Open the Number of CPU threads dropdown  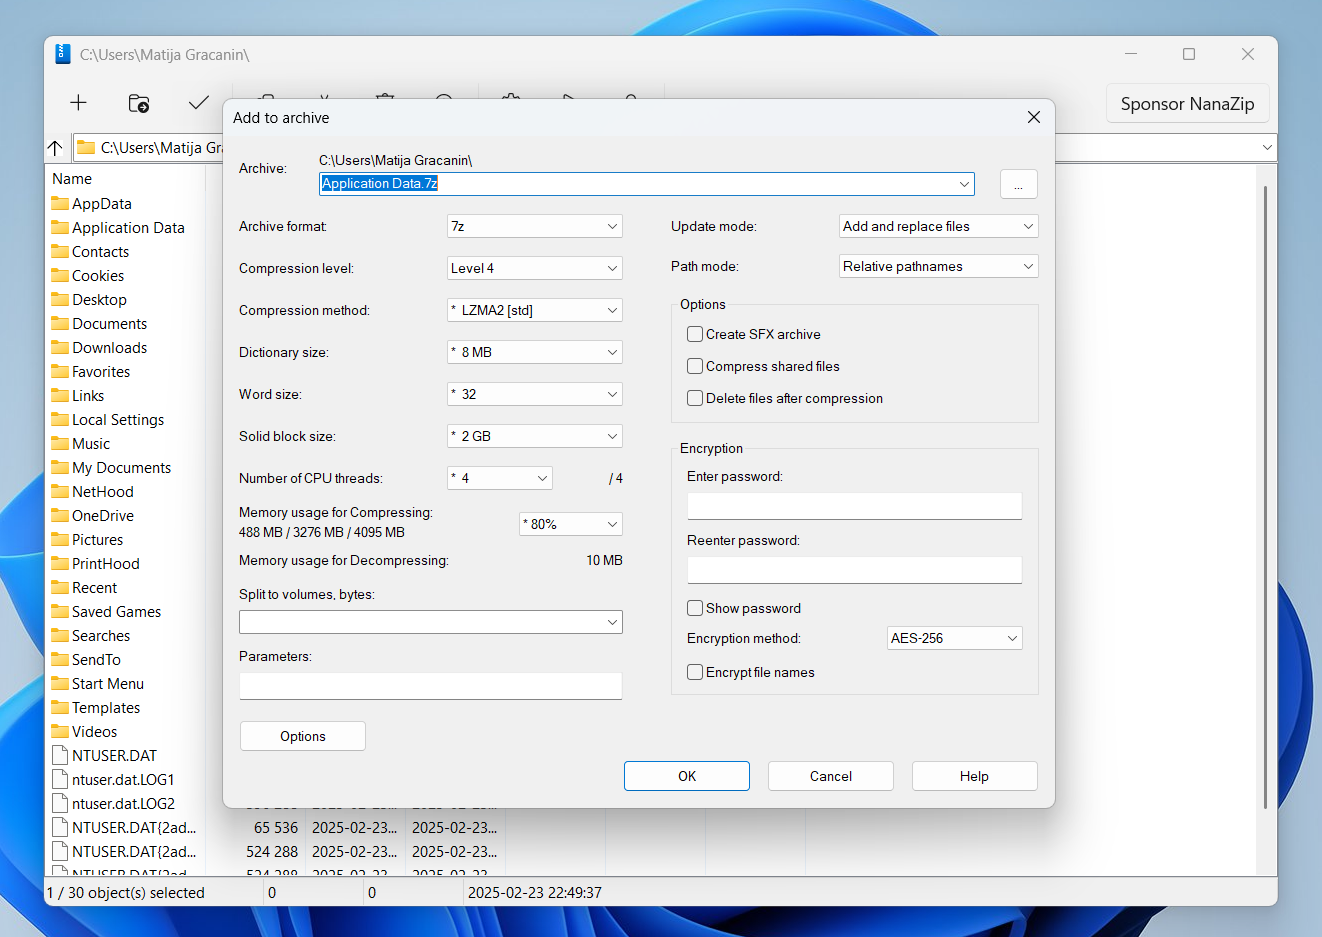tap(499, 478)
